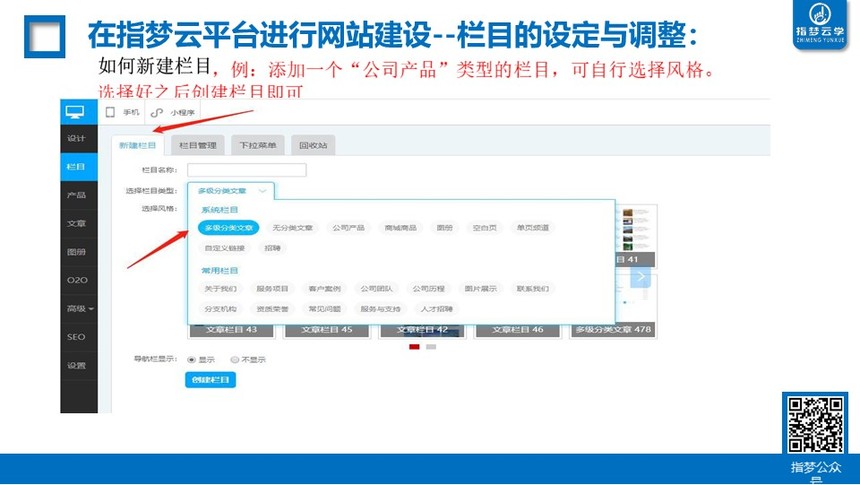Choose the 商城商品 column type
Image resolution: width=860 pixels, height=485 pixels.
401,228
